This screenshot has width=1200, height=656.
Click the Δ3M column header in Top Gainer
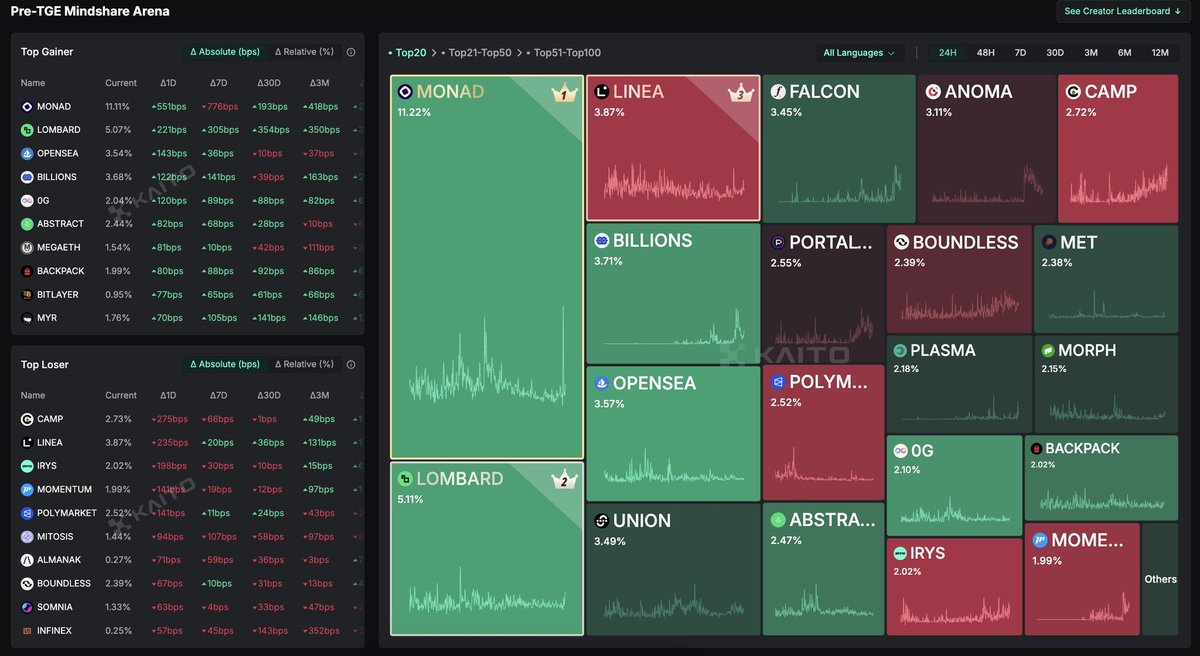(x=319, y=83)
